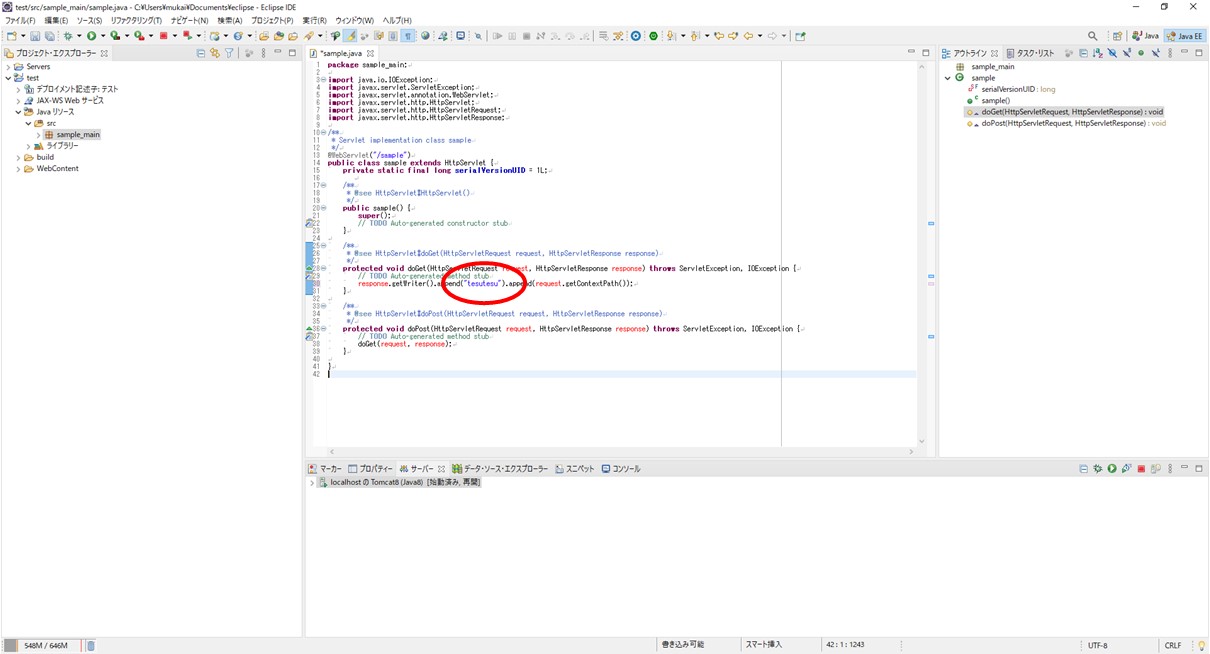Close the sample.java editor tab

point(370,53)
